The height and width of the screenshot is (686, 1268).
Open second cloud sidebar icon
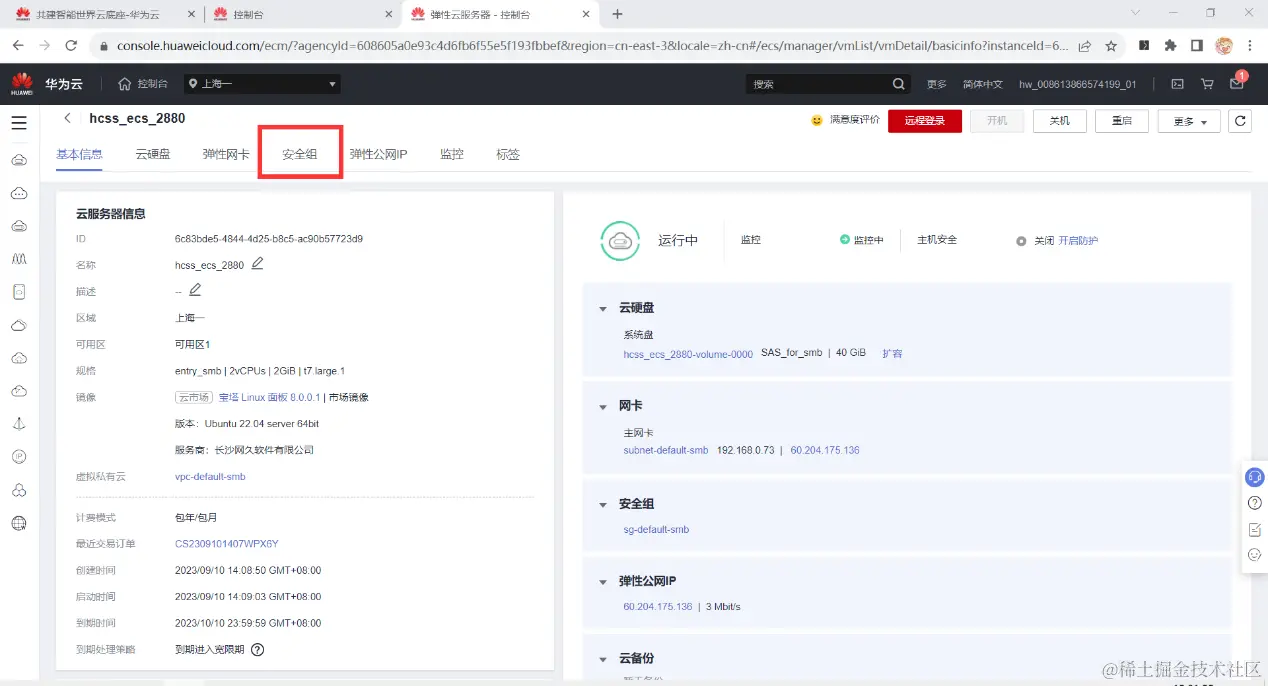(19, 193)
